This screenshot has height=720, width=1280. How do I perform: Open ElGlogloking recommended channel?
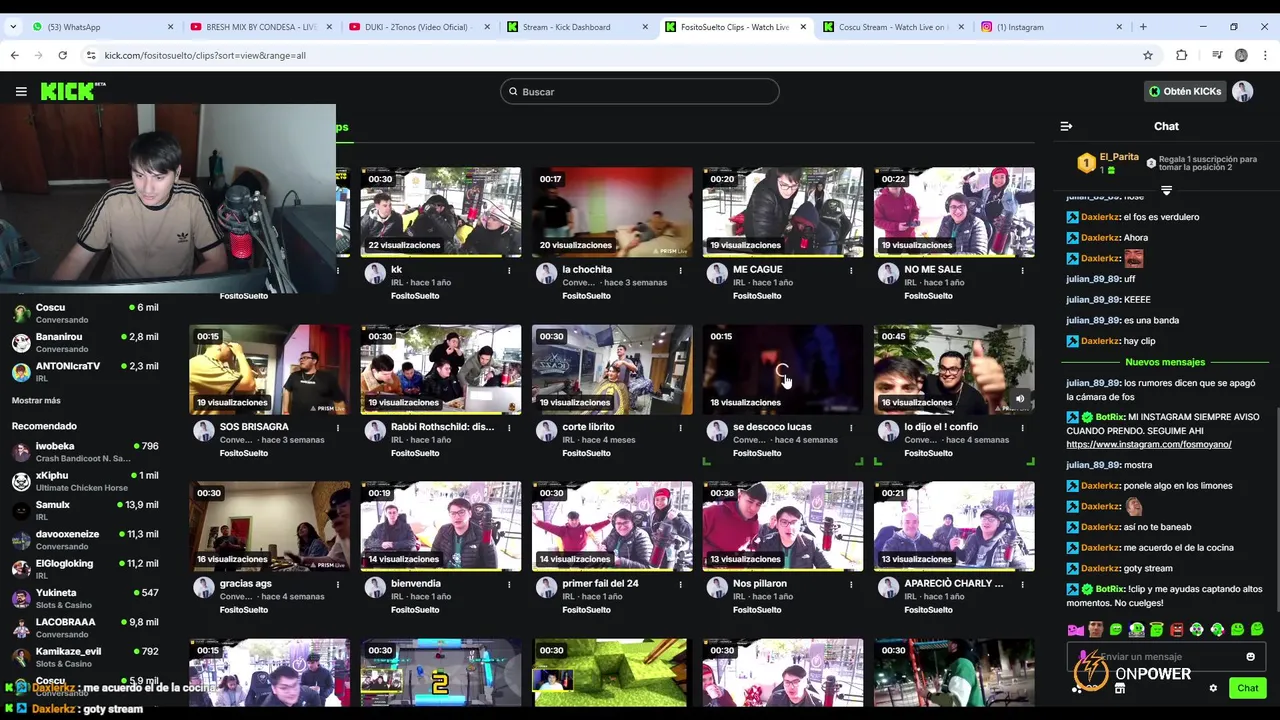coord(85,568)
